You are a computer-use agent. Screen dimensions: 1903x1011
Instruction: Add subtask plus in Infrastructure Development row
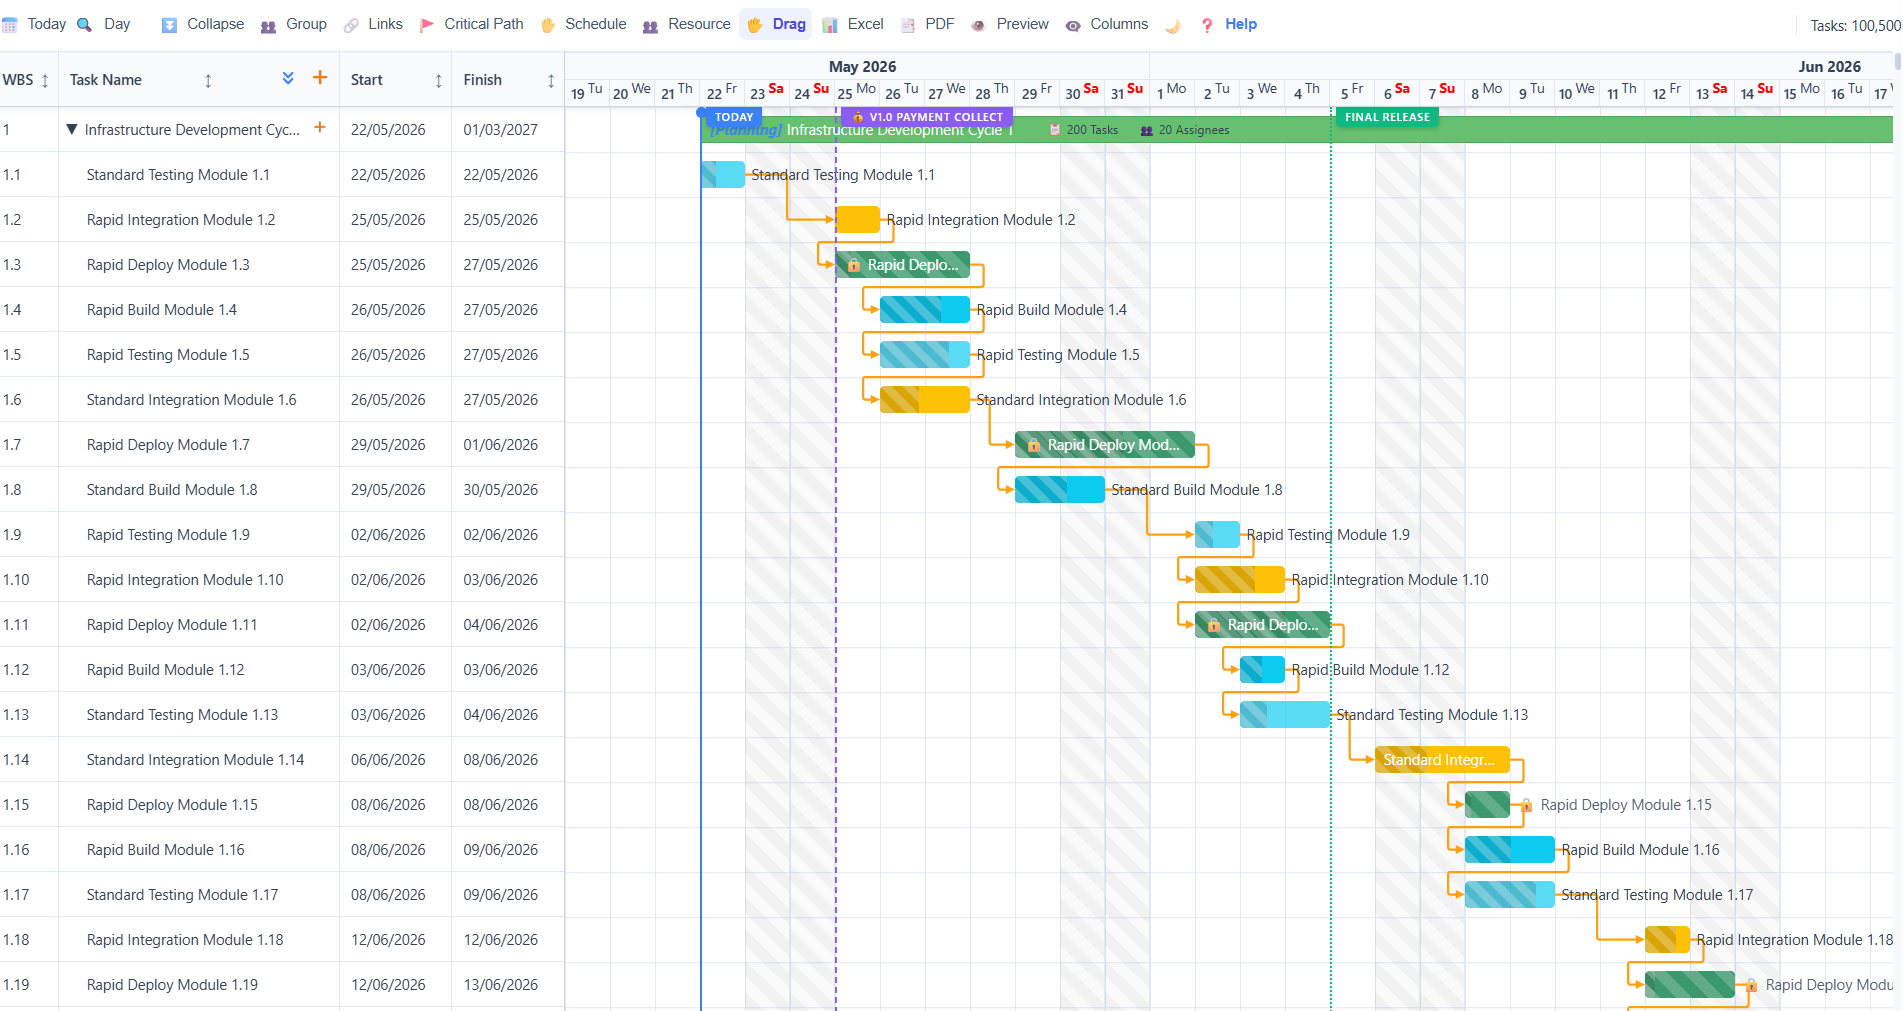[320, 127]
